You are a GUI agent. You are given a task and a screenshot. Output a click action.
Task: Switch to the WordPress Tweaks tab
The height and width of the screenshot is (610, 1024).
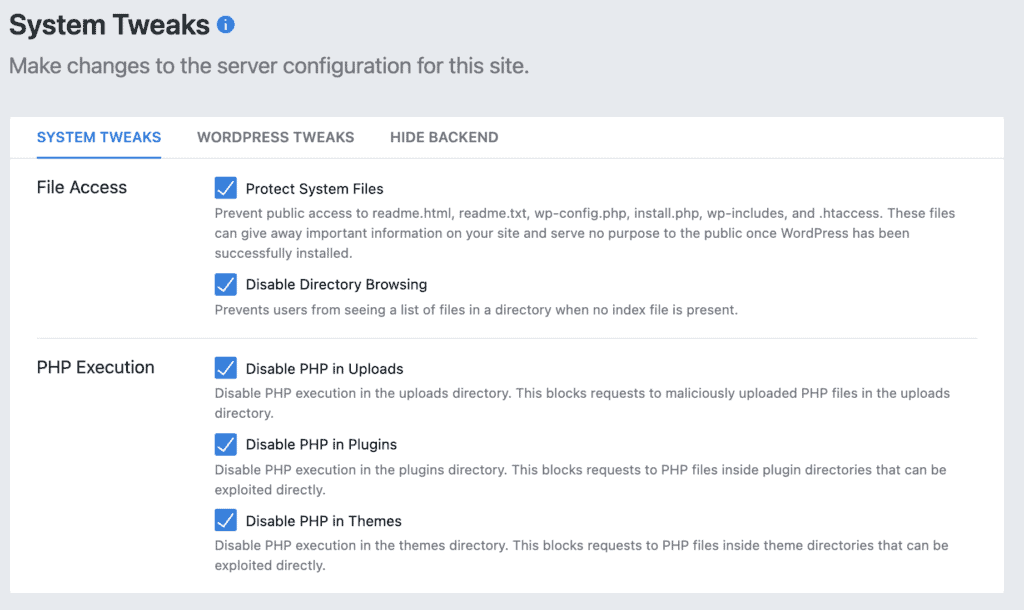coord(275,137)
